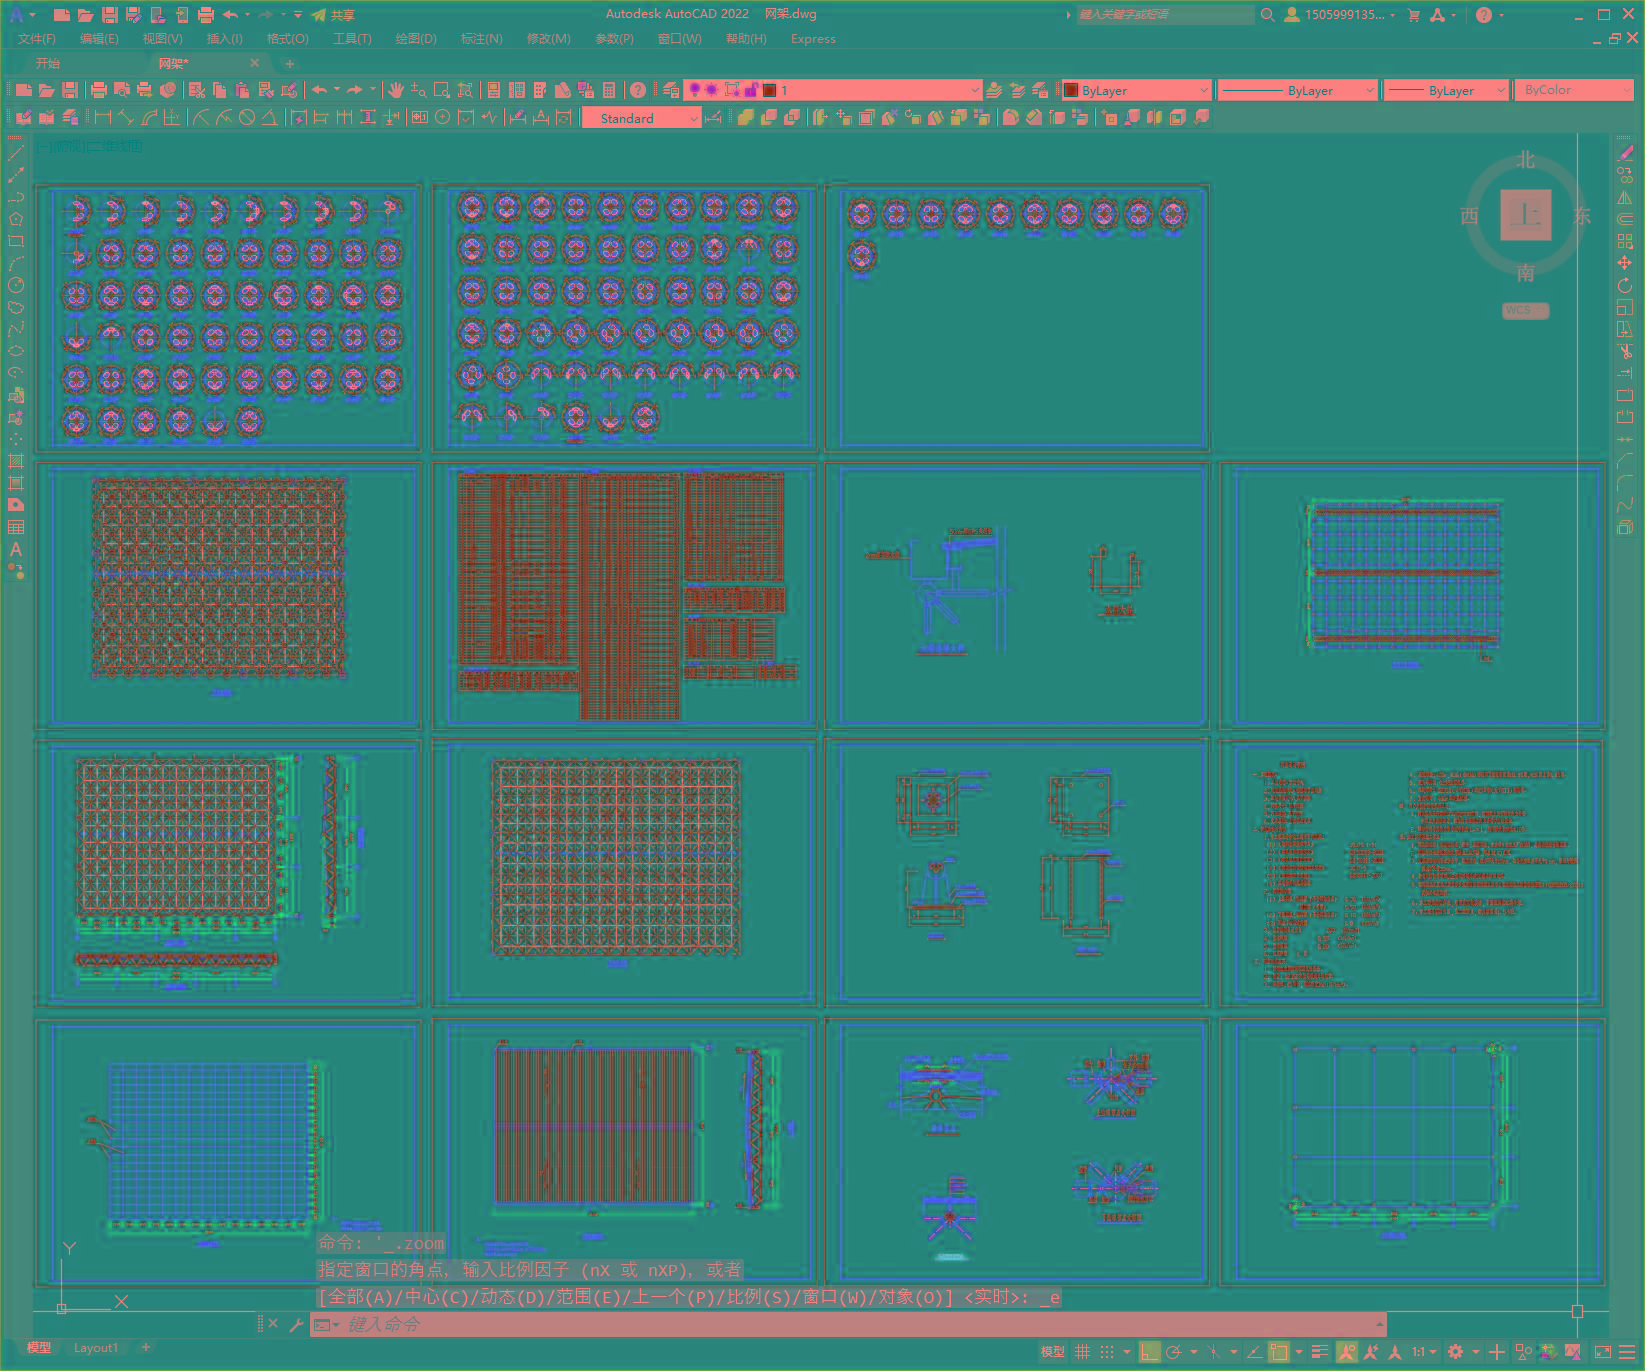Screen dimensions: 1645x1371
Task: Toggle polar tracking in status bar
Action: [x=1174, y=1352]
